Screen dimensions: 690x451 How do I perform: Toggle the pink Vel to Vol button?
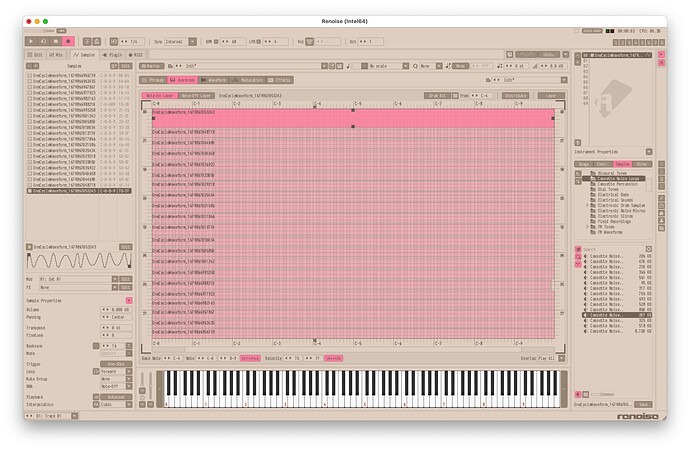(334, 359)
